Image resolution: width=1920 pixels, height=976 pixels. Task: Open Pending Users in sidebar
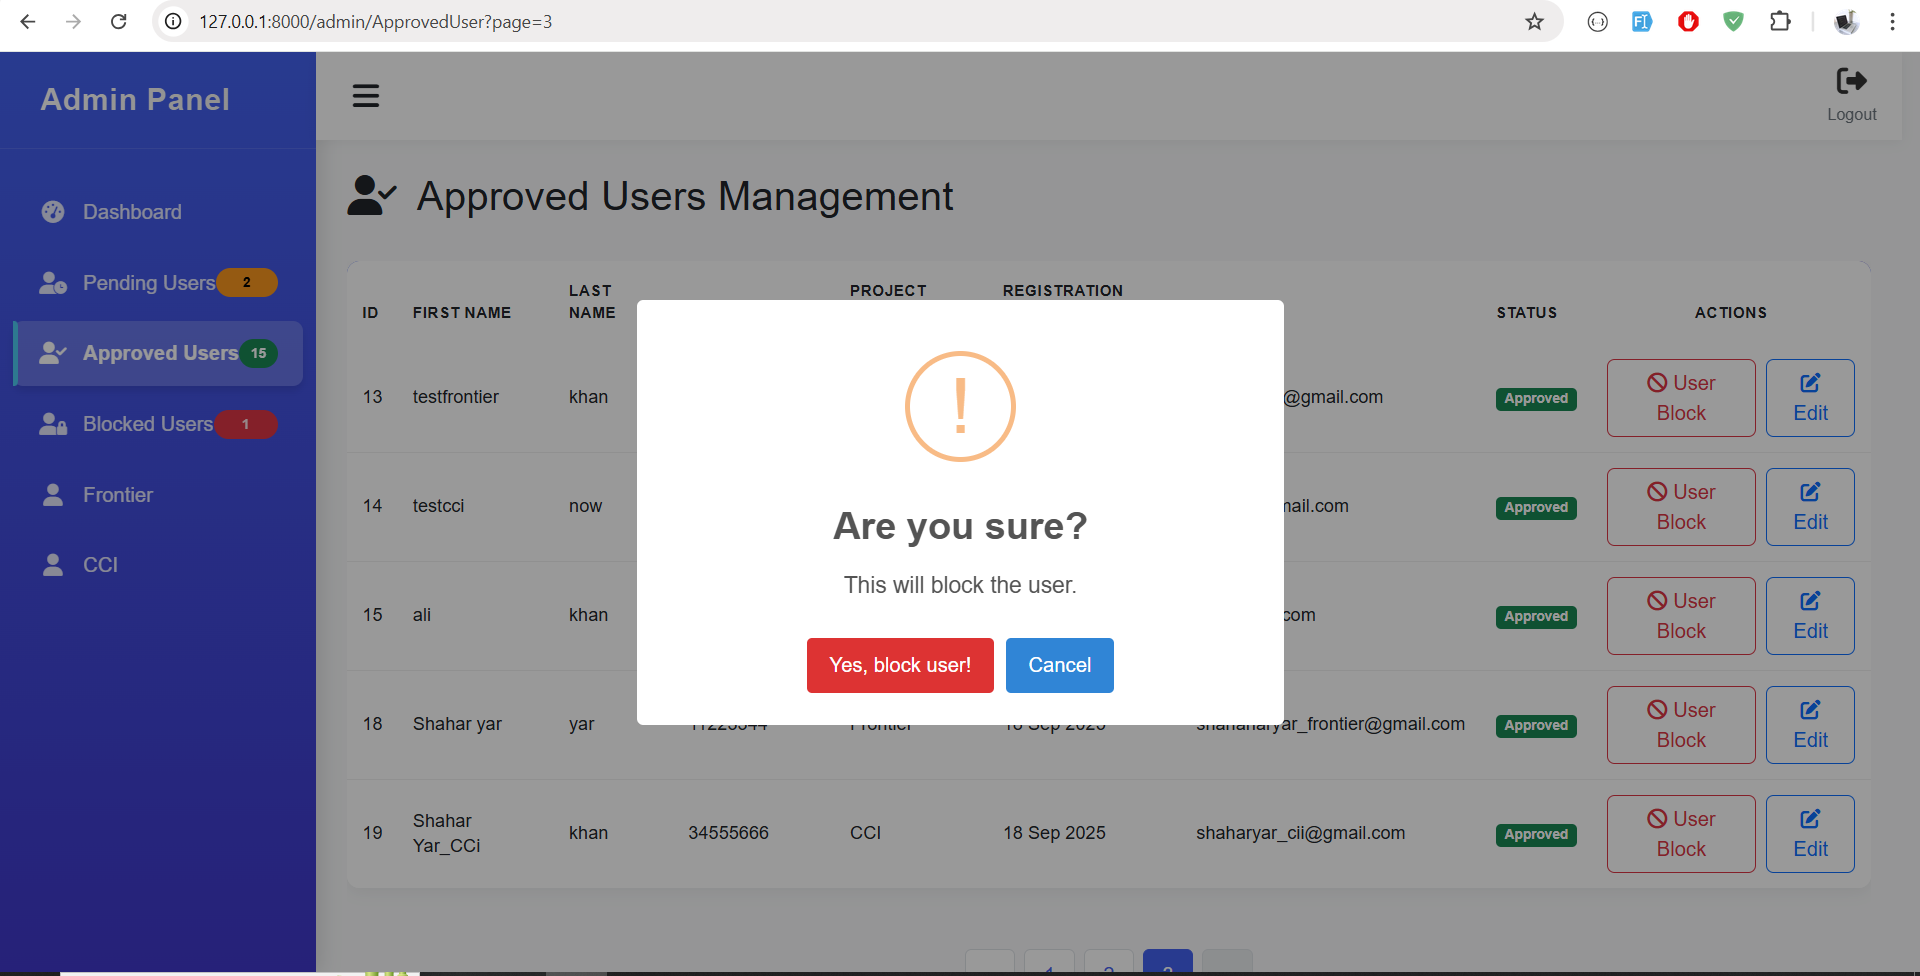148,283
